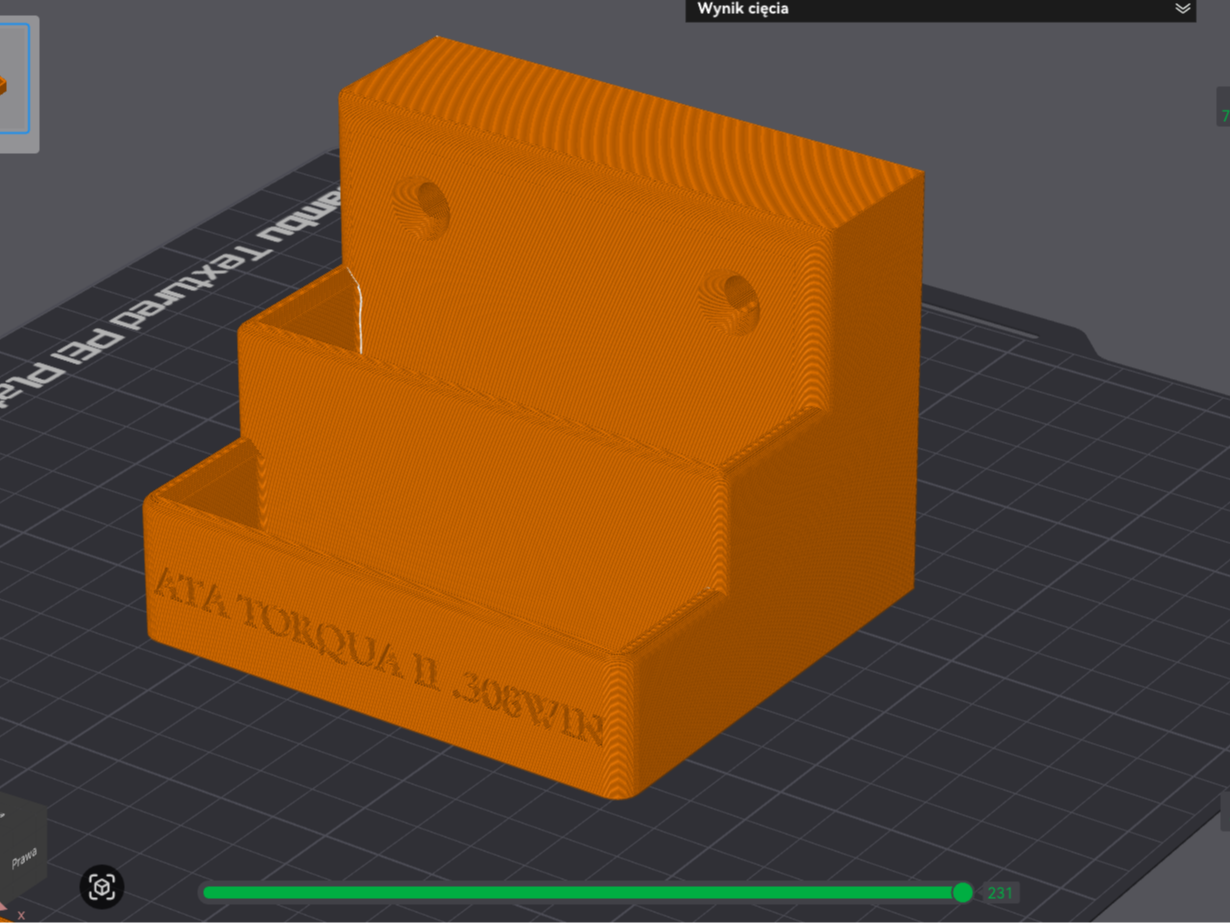The height and width of the screenshot is (923, 1230).
Task: Click the green layer progress track
Action: [x=582, y=892]
